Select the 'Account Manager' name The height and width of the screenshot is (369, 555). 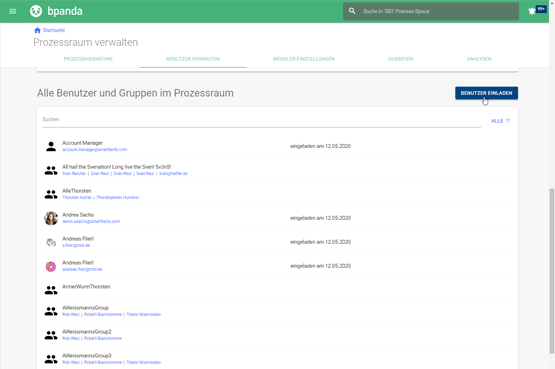(82, 143)
